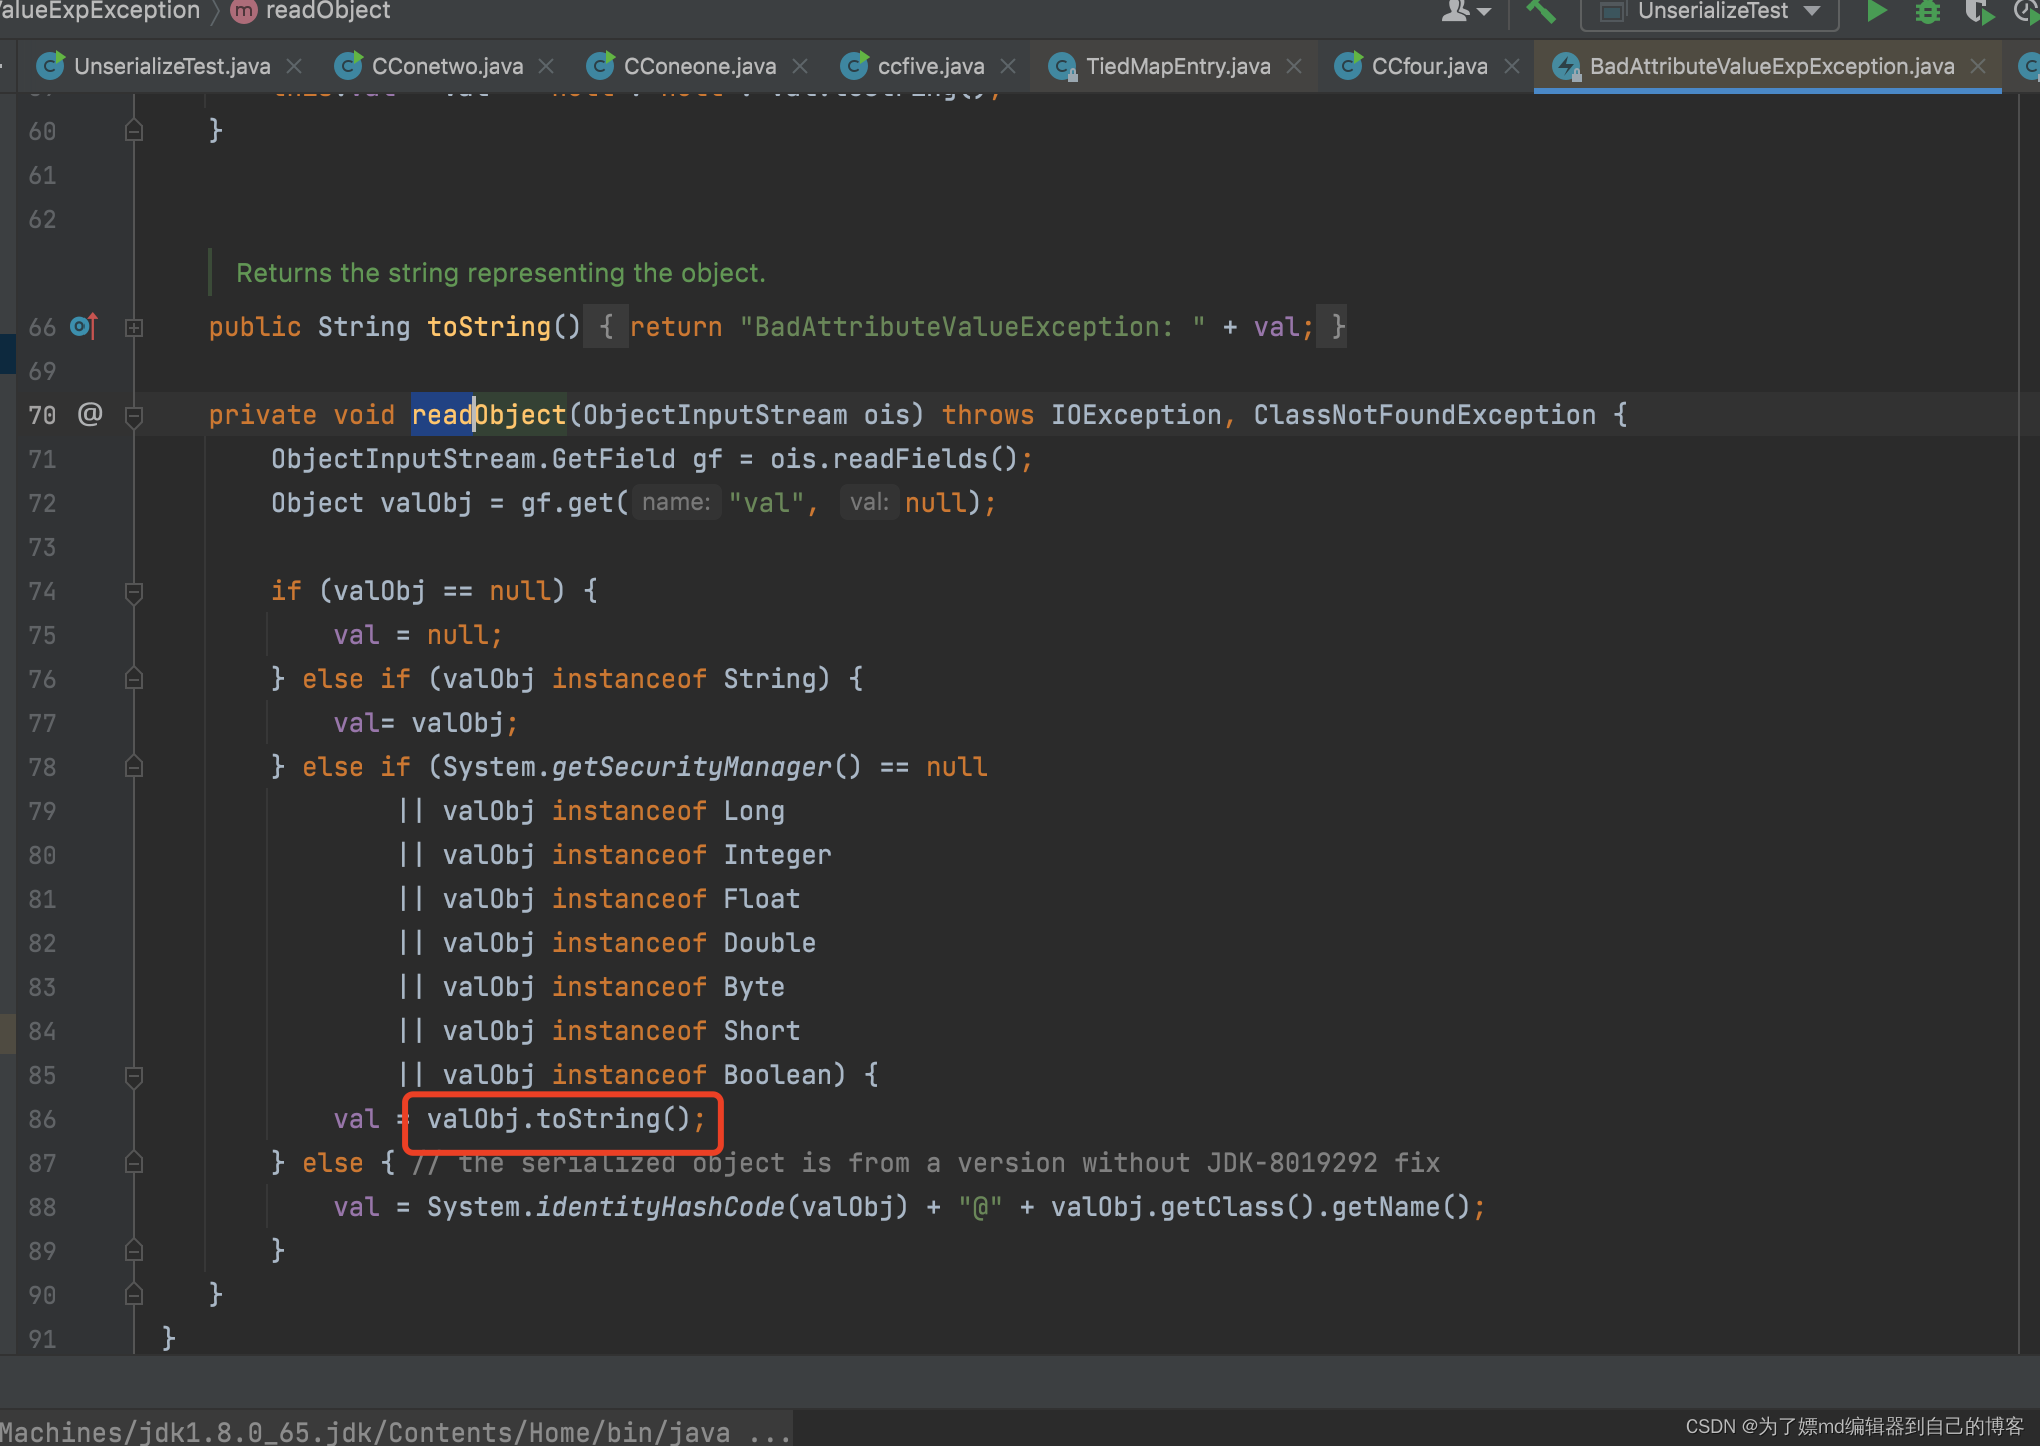Collapse the block starting at line 85
Image resolution: width=2040 pixels, height=1446 pixels.
pos(134,1076)
